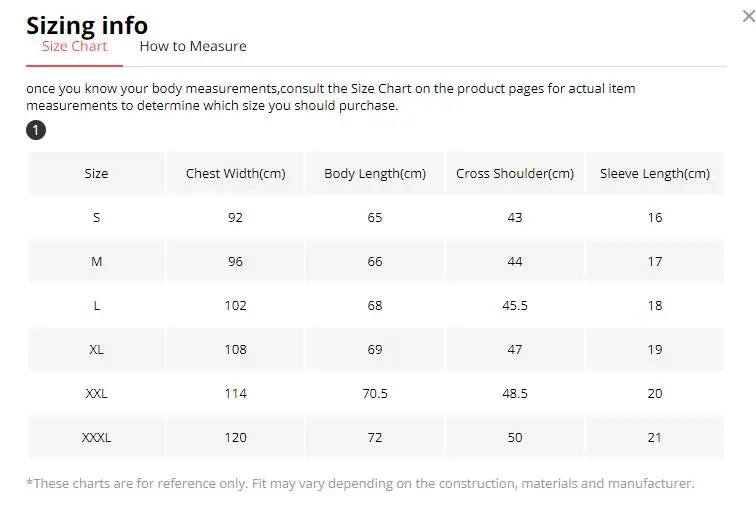This screenshot has width=756, height=522.
Task: Click sleeve length value 16
Action: point(655,217)
